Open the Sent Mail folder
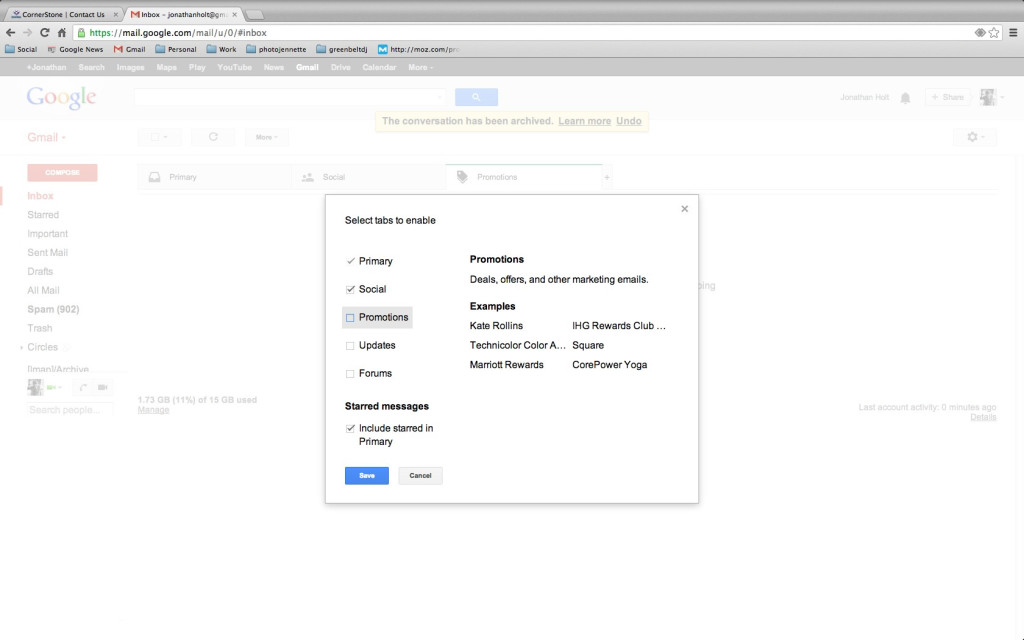This screenshot has height=640, width=1024. [x=48, y=253]
